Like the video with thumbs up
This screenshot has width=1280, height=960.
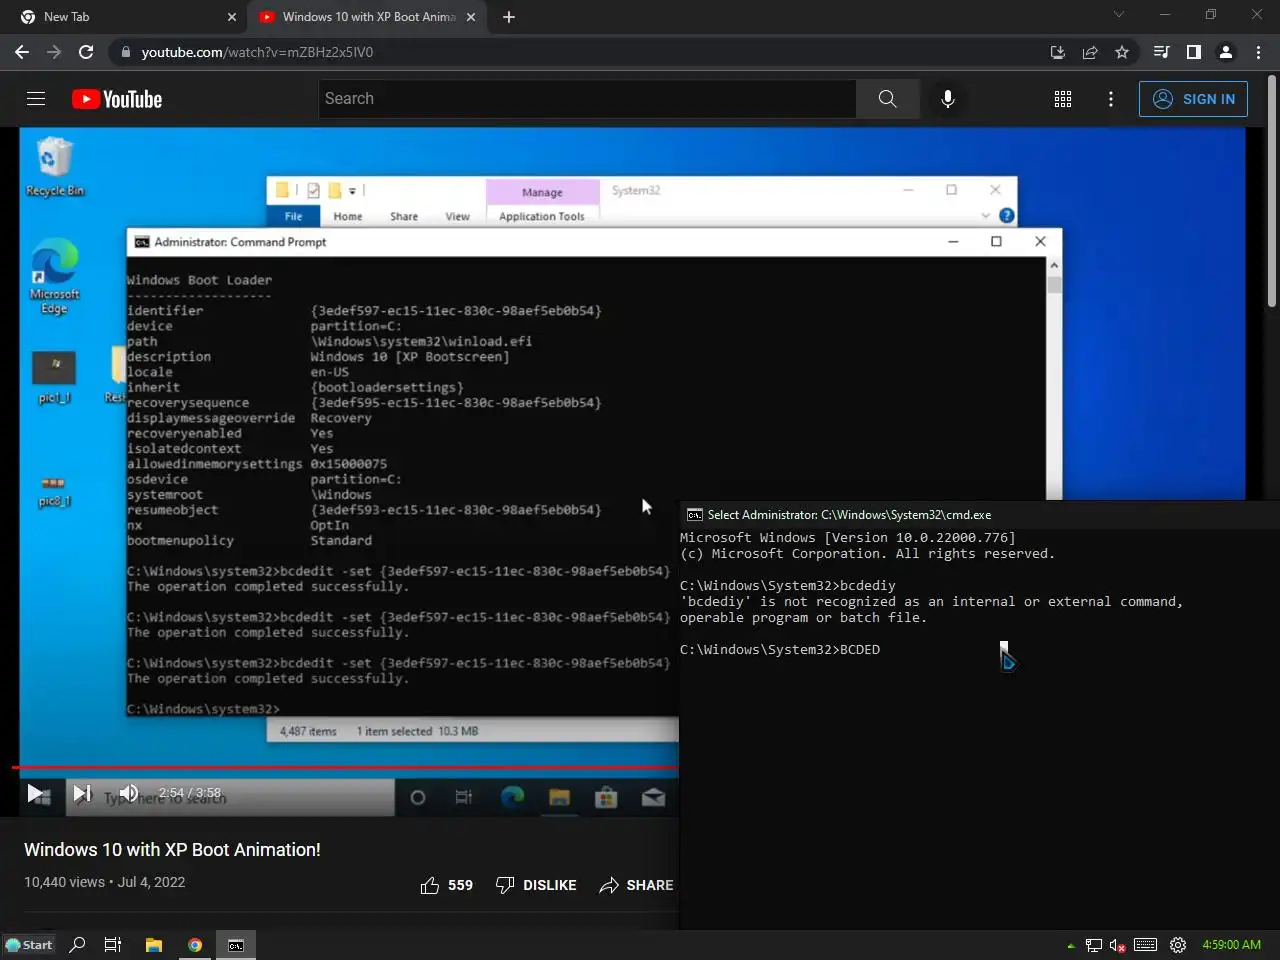(x=446, y=885)
